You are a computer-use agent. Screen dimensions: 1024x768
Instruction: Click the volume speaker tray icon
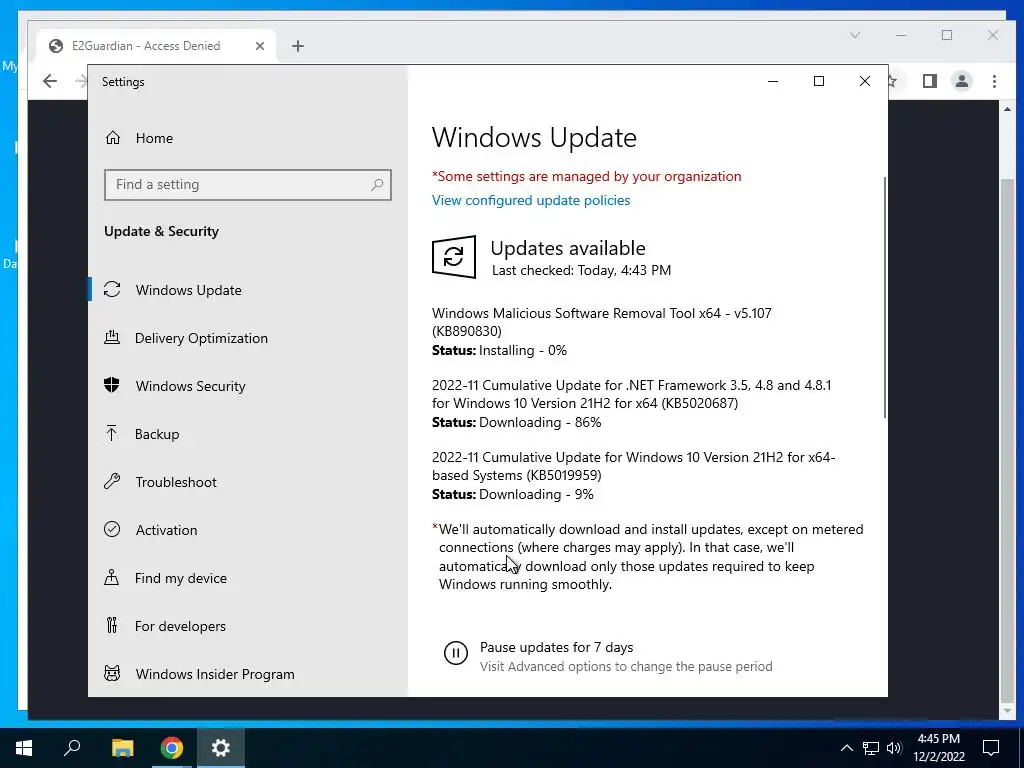(x=894, y=748)
